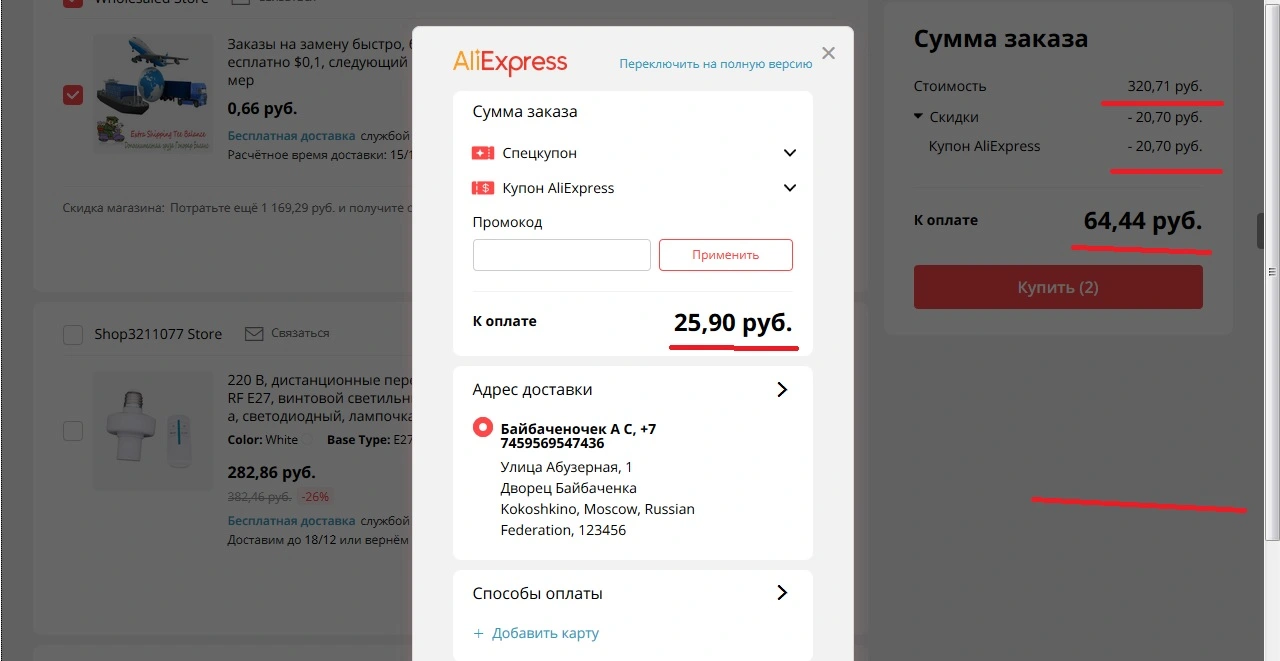Open the shipping product thumbnail image
The height and width of the screenshot is (661, 1280).
click(x=152, y=94)
